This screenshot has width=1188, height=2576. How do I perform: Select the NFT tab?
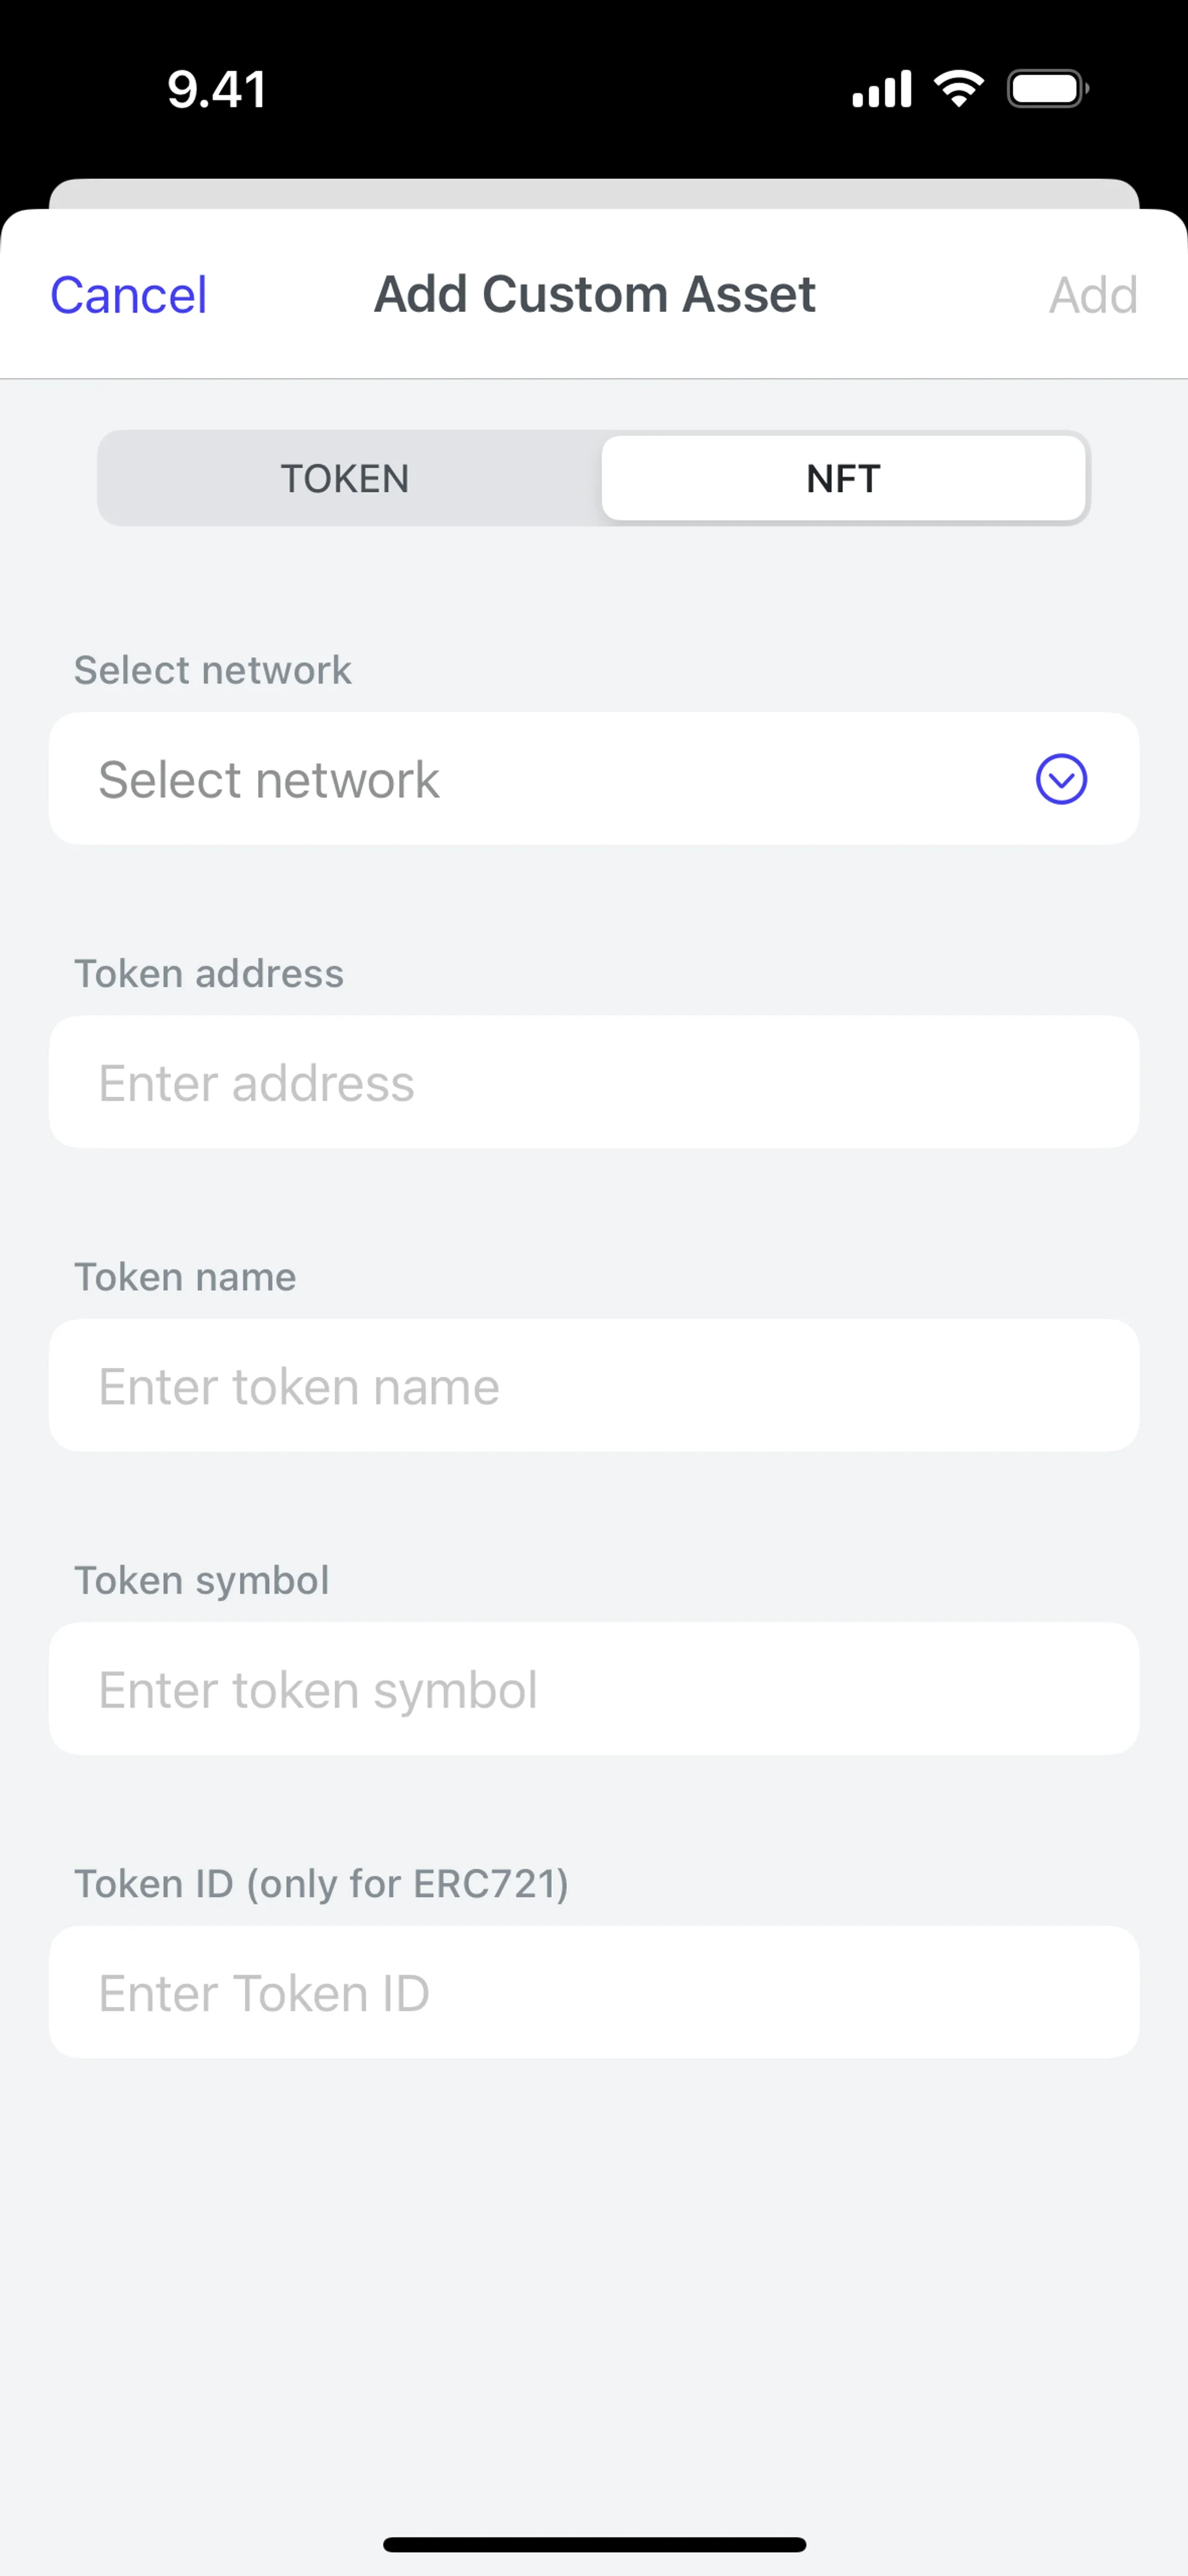[843, 479]
